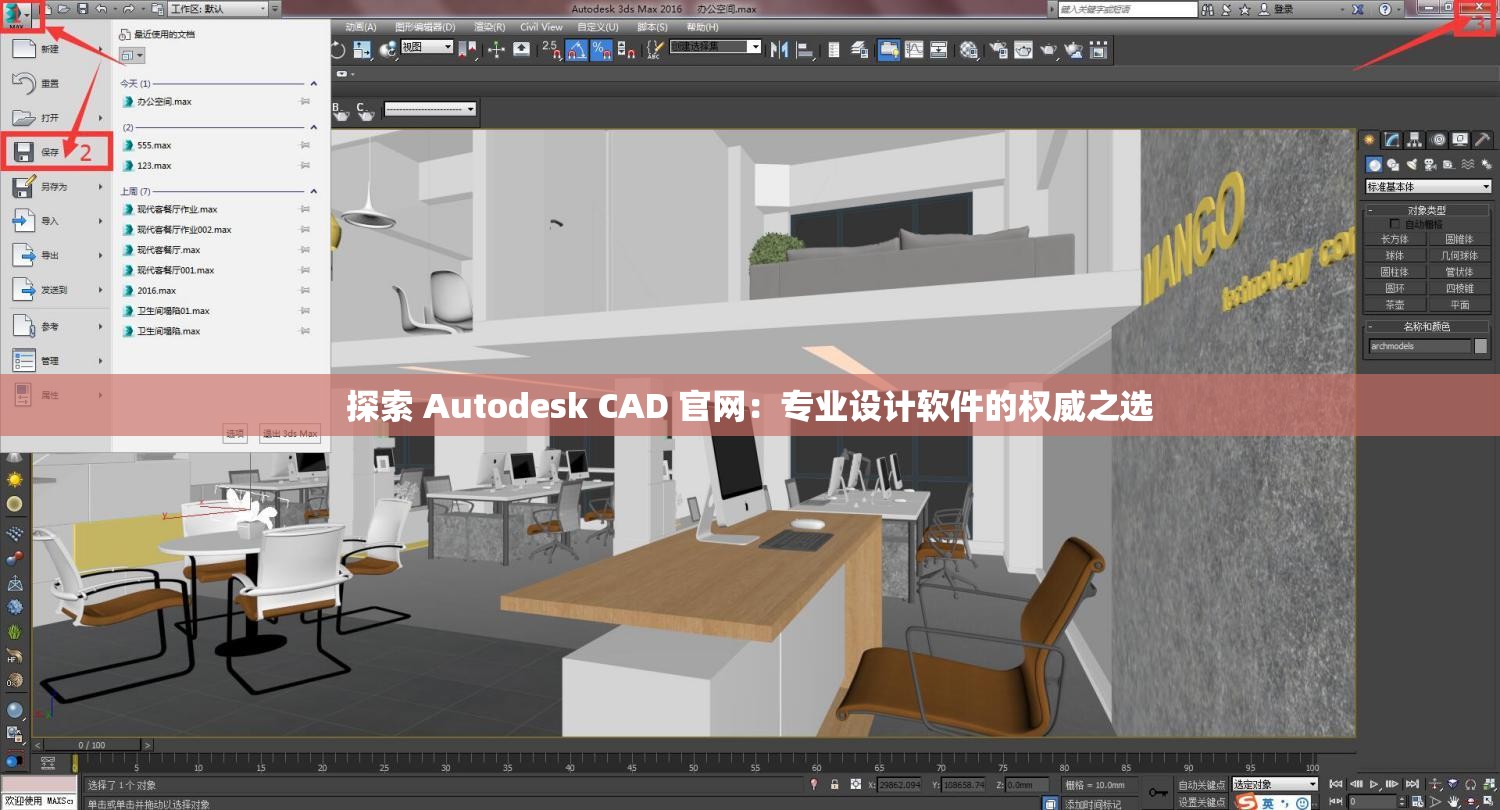This screenshot has height=810, width=1500.
Task: Click the 茶壶 teapot button
Action: pyautogui.click(x=1395, y=305)
